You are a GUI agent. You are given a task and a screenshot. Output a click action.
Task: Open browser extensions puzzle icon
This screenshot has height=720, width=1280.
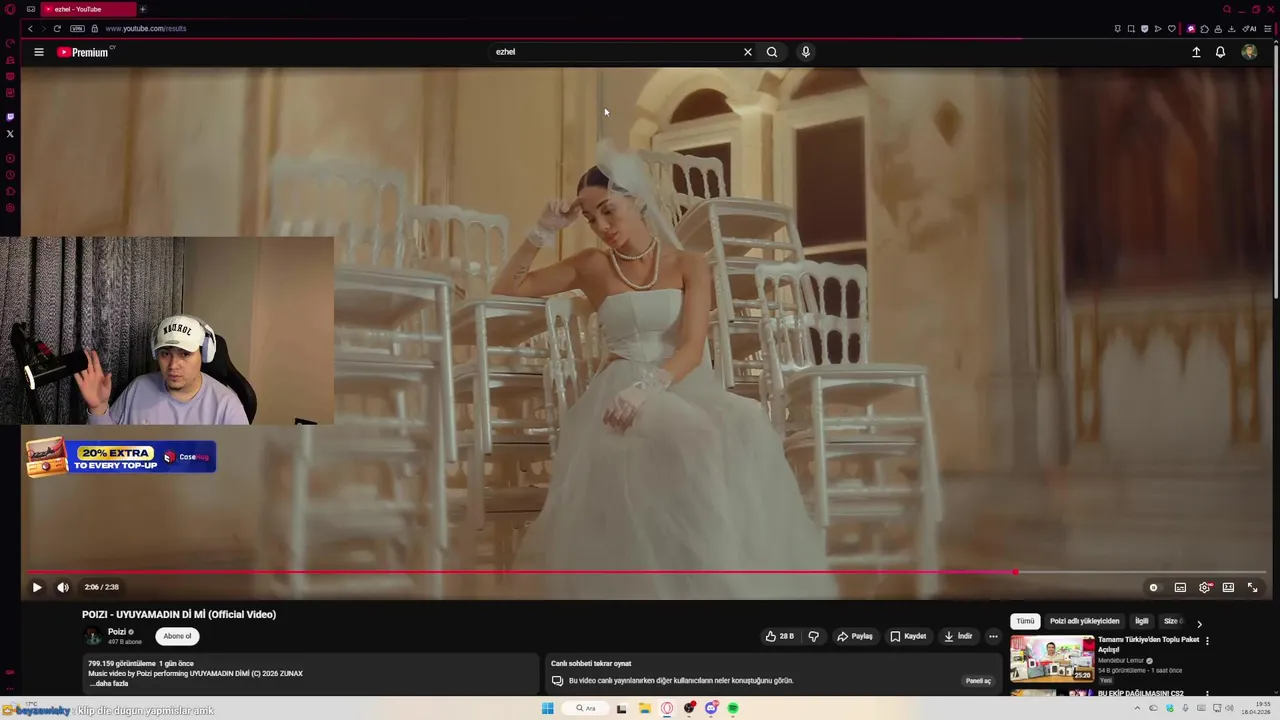click(x=1204, y=28)
